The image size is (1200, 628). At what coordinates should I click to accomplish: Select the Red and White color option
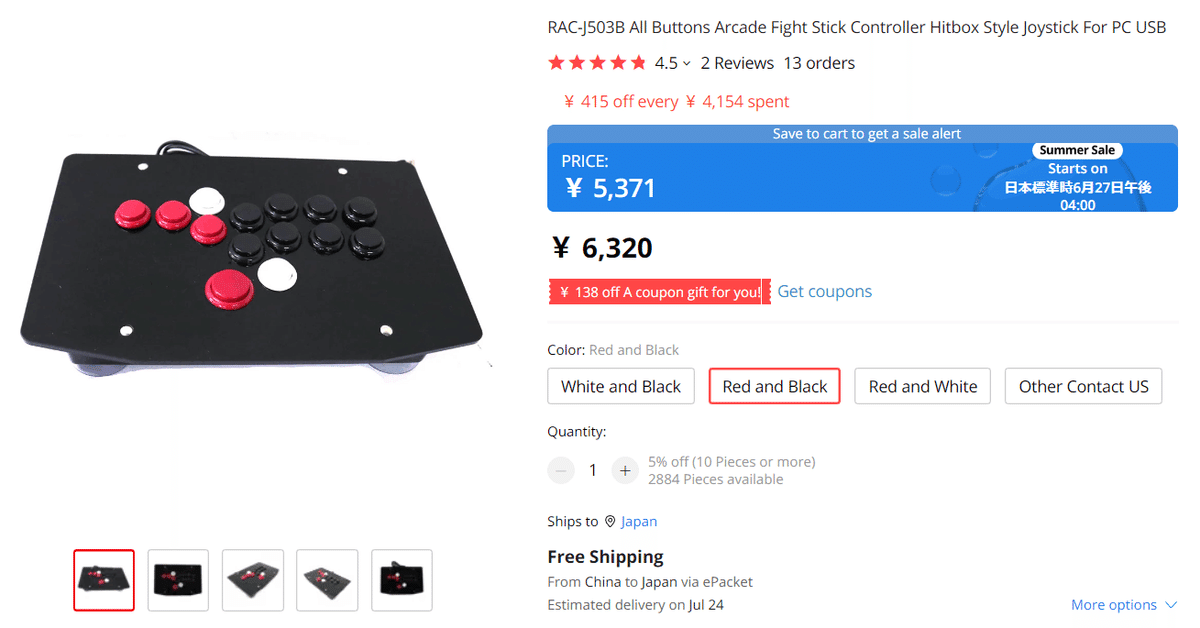pos(923,386)
